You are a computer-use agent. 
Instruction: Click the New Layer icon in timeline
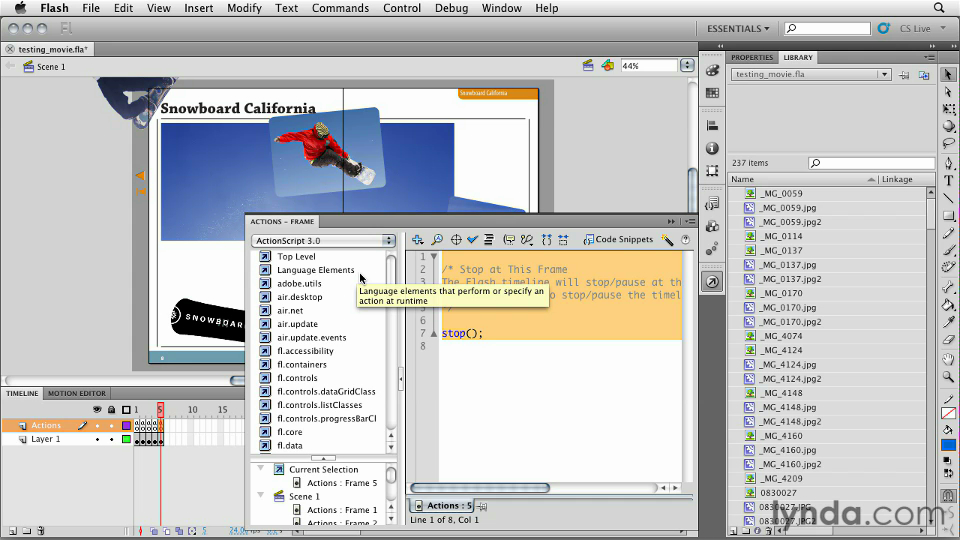[x=12, y=531]
